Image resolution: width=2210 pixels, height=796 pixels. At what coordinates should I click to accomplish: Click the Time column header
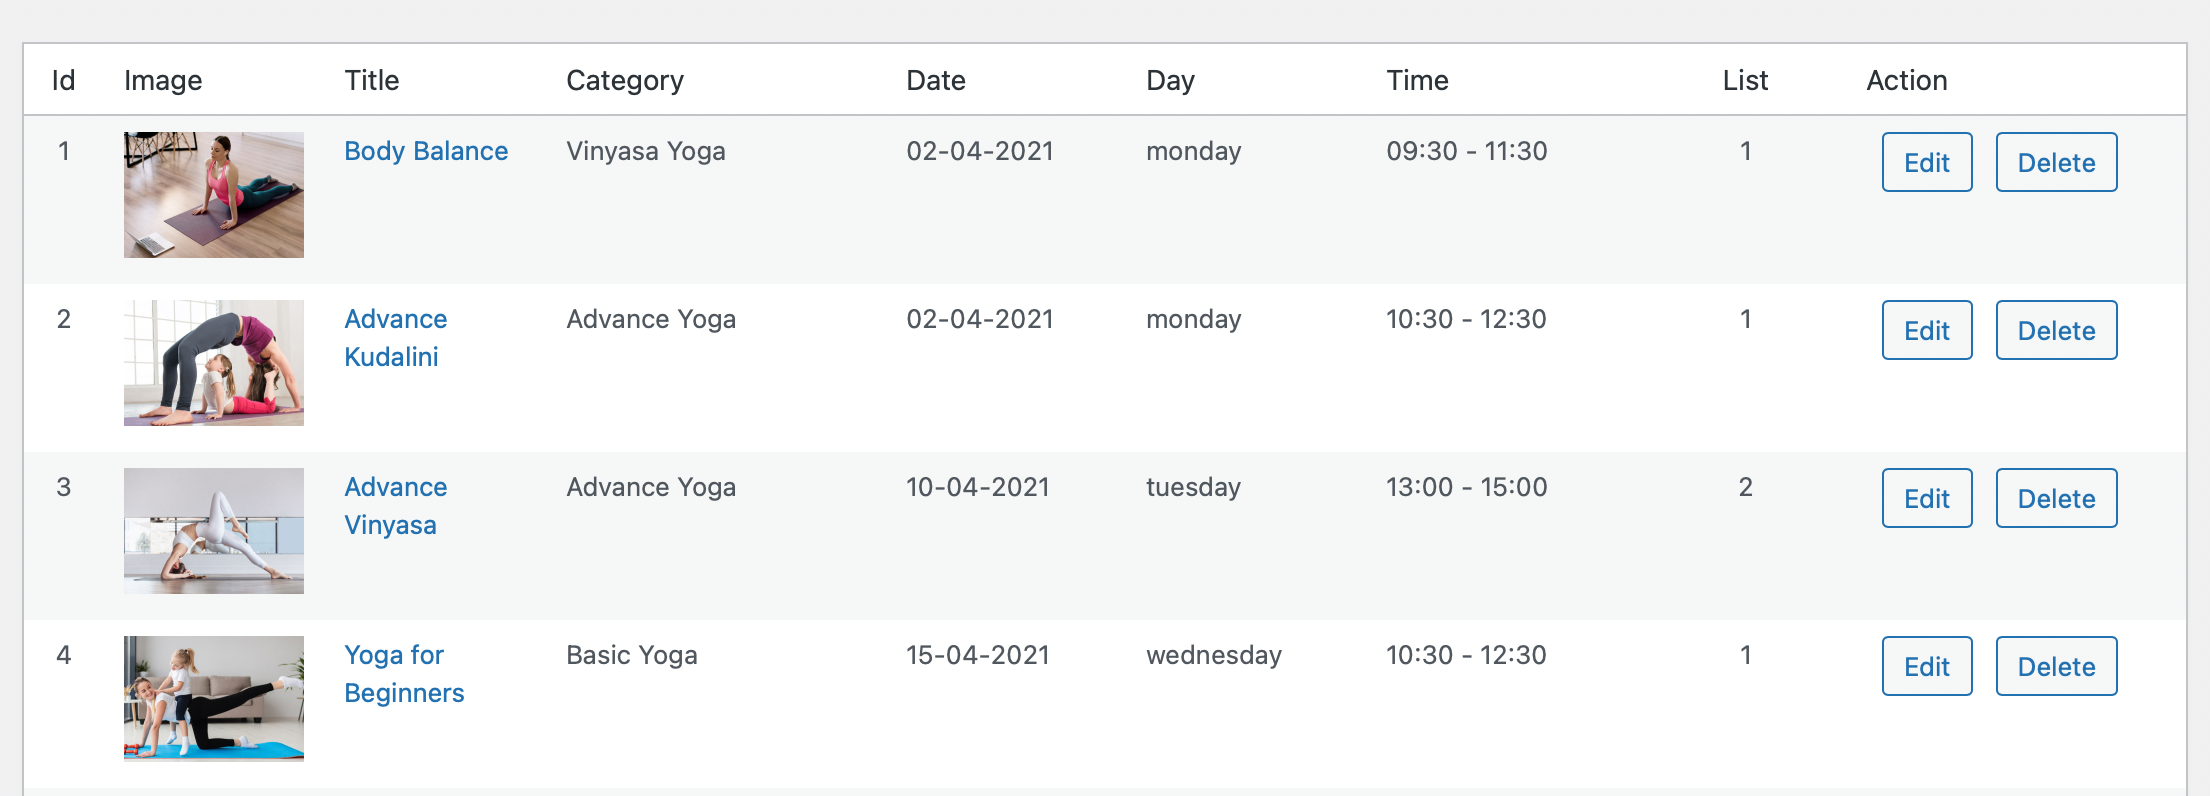[x=1417, y=80]
